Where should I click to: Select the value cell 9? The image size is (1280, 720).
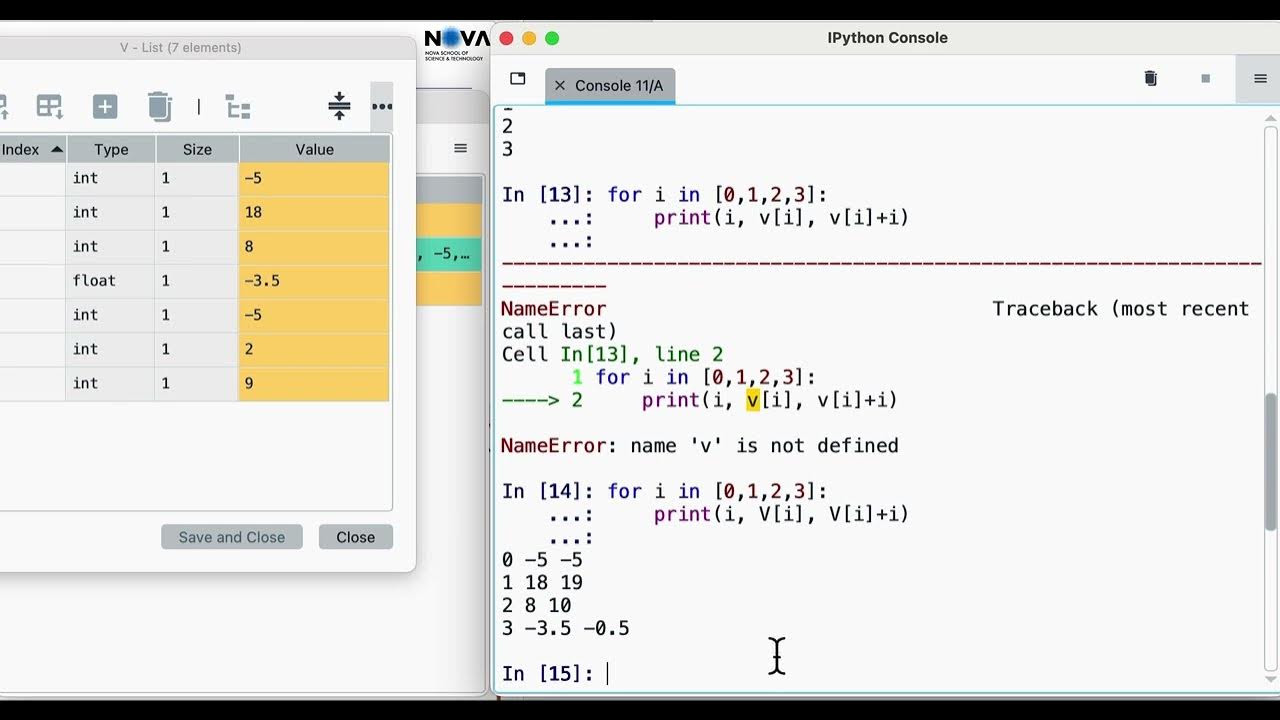point(314,383)
